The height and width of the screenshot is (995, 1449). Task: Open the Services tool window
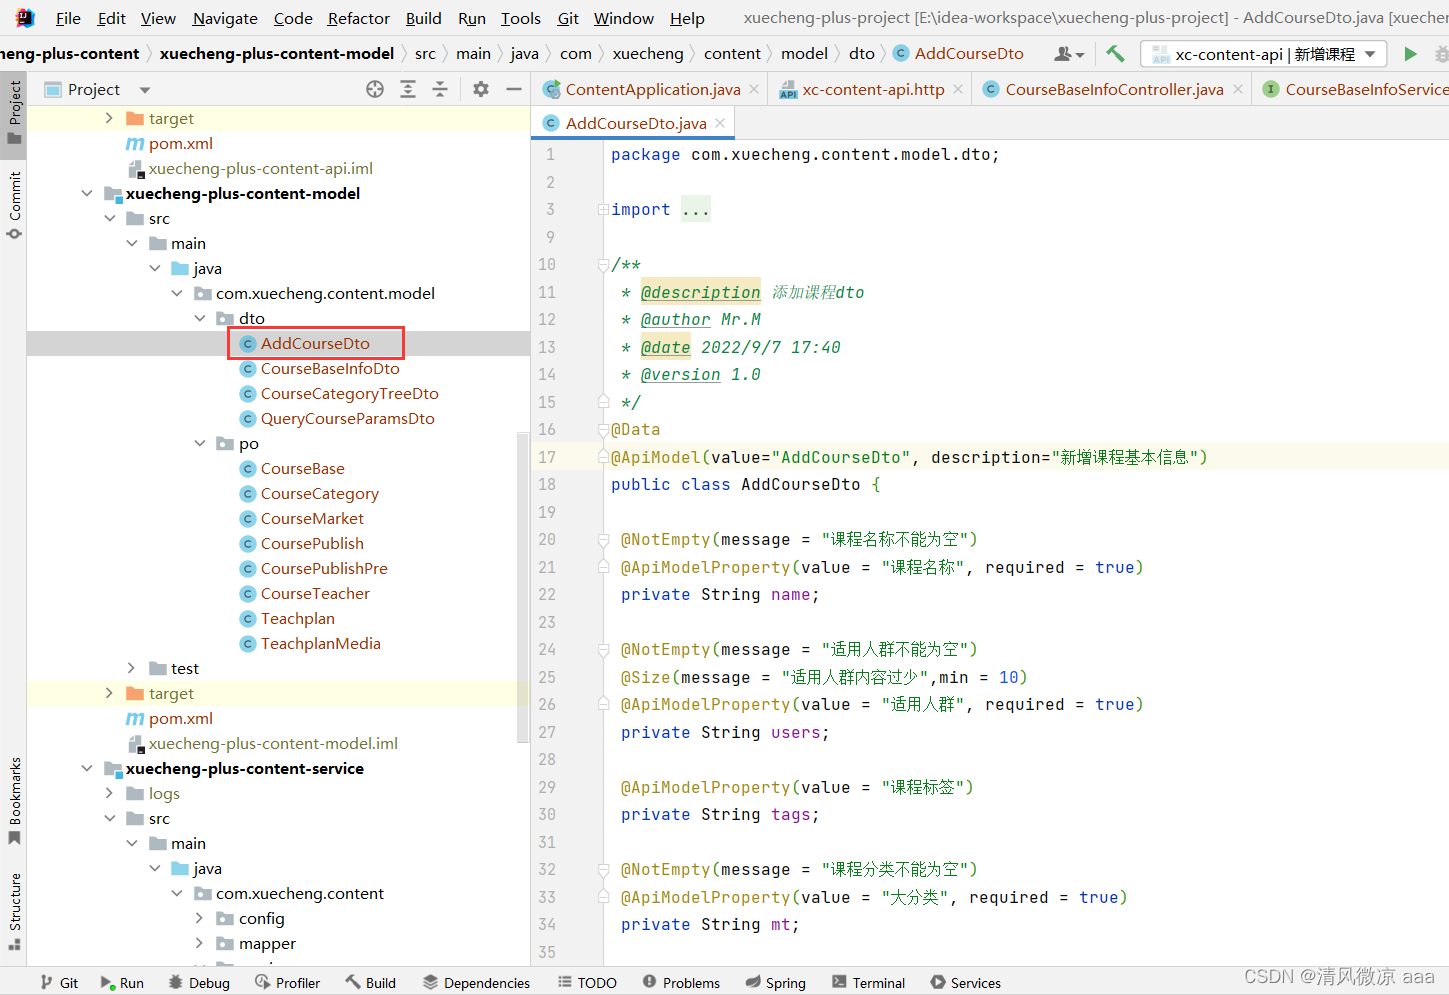[x=965, y=983]
